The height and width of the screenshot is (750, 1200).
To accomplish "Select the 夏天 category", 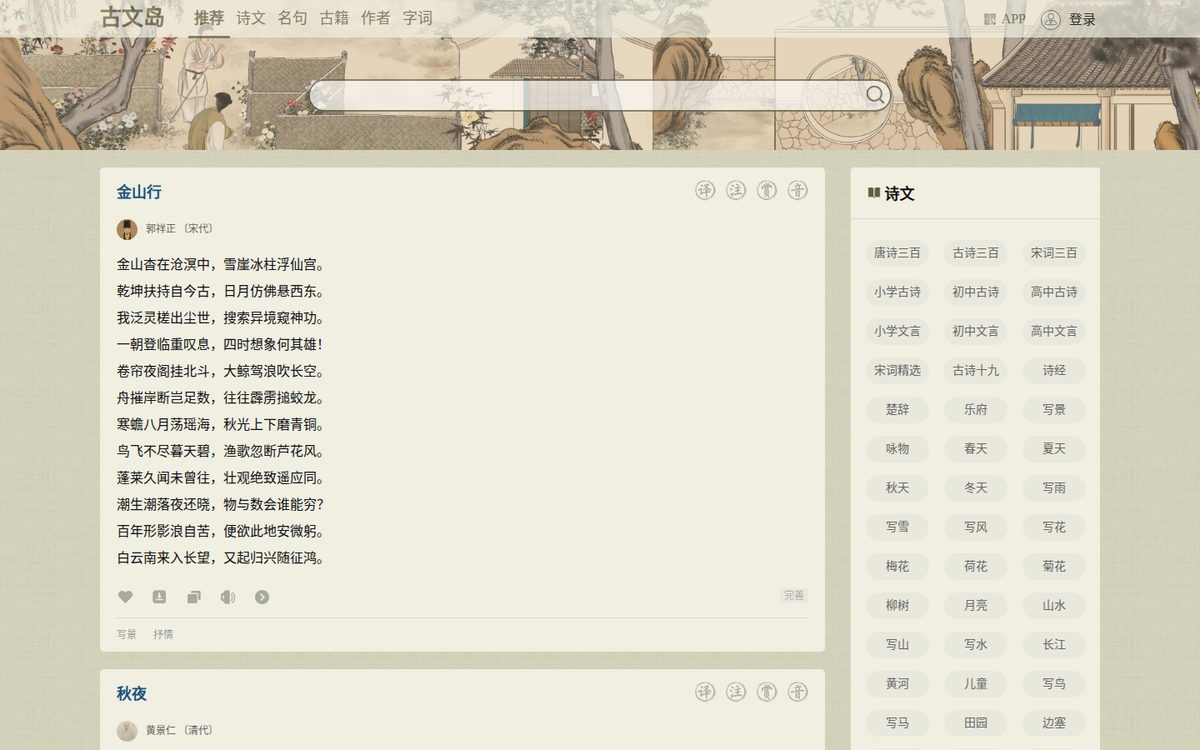I will pyautogui.click(x=1054, y=449).
